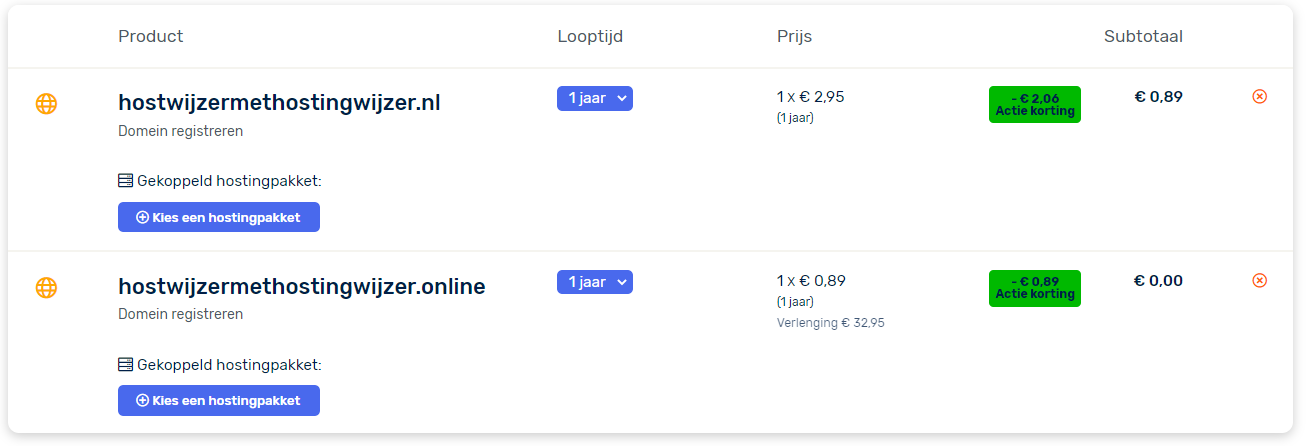Open the 1 jaar dropdown for .nl domain
The height and width of the screenshot is (446, 1307).
pos(595,98)
